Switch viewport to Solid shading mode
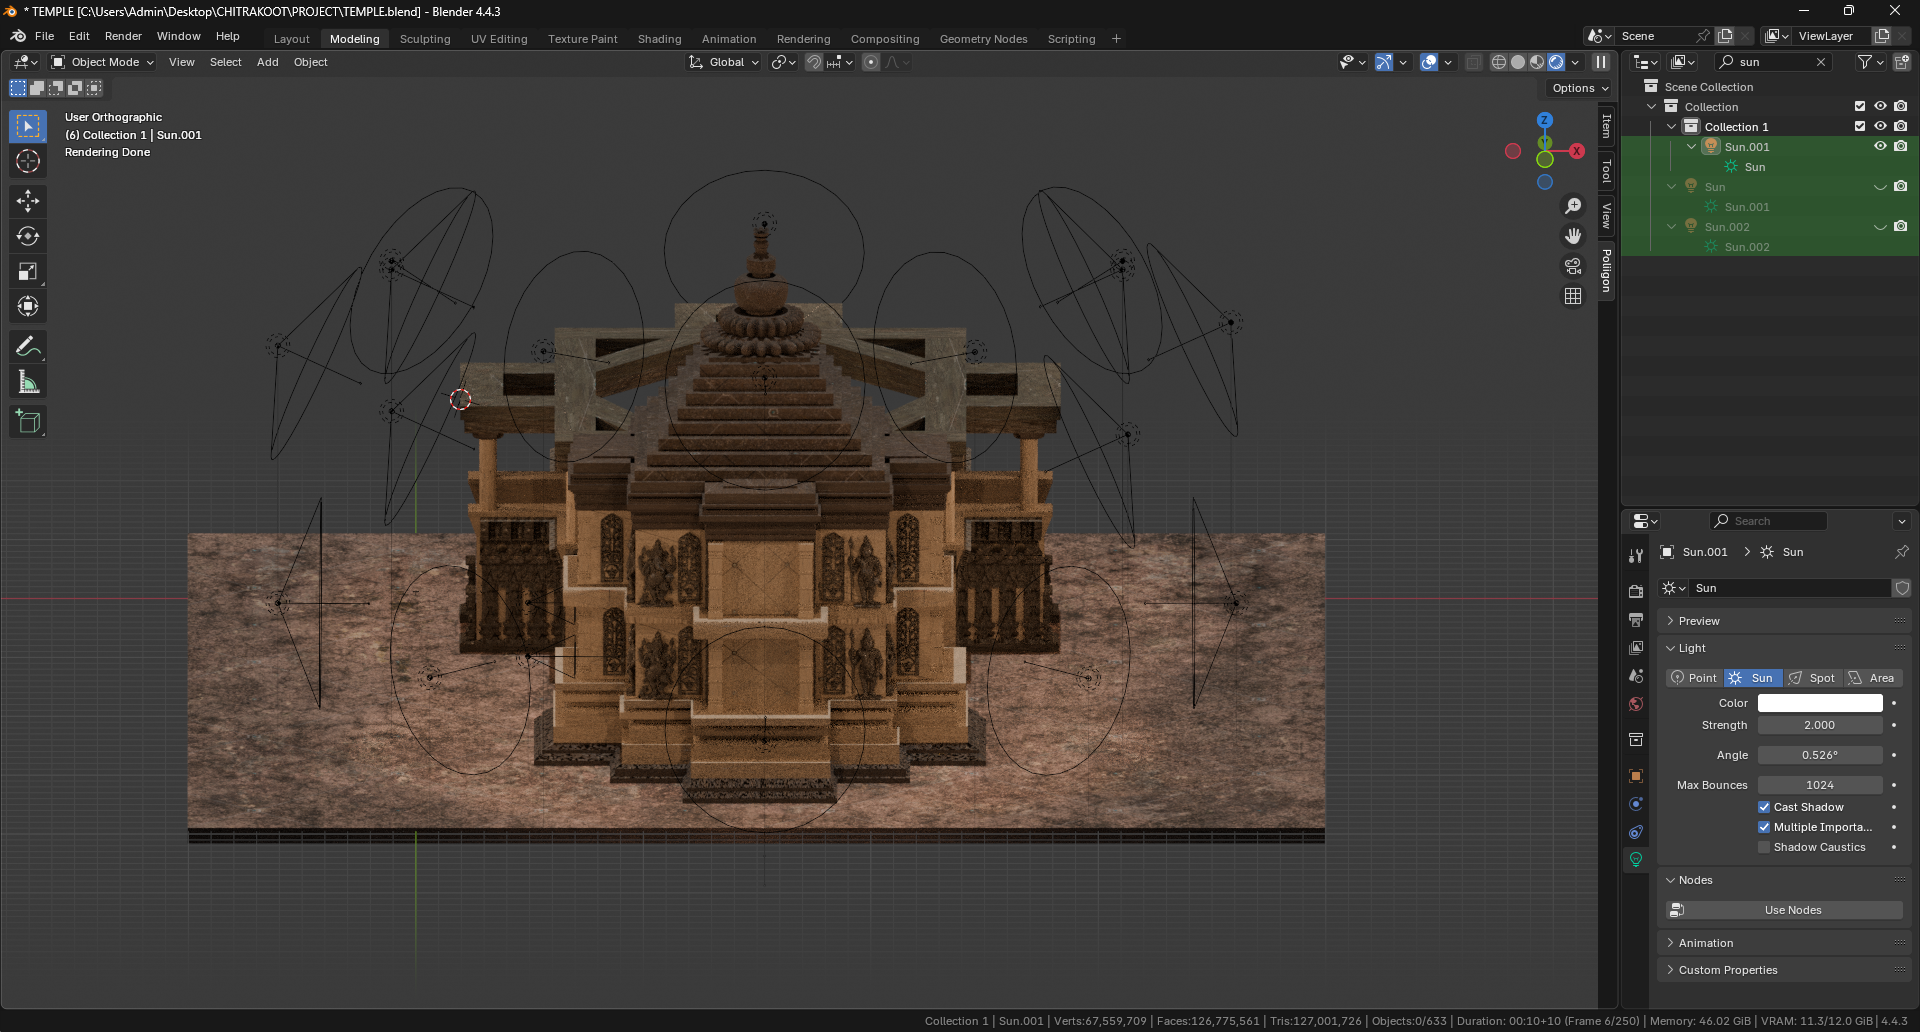Image resolution: width=1920 pixels, height=1032 pixels. pyautogui.click(x=1518, y=62)
